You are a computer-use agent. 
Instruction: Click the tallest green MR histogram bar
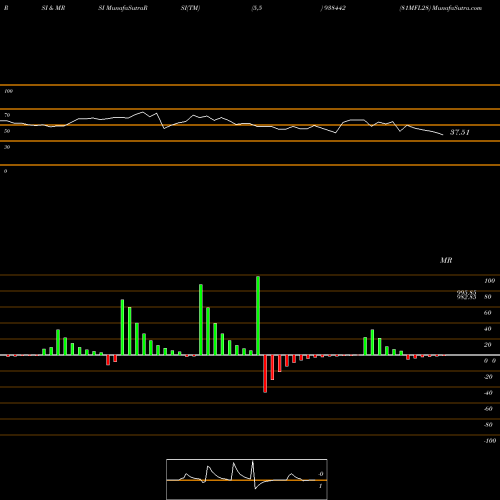[258, 315]
